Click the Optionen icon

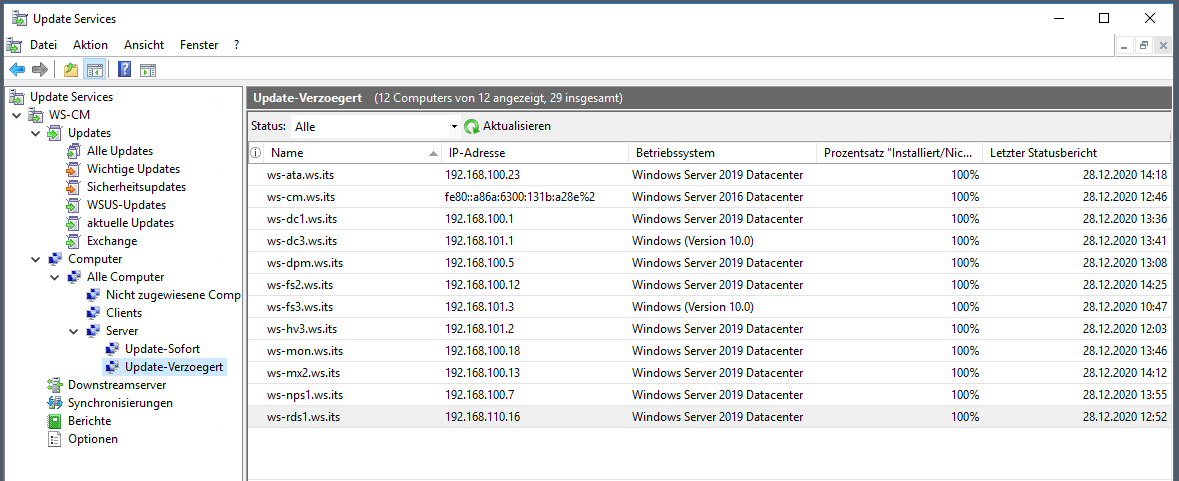click(x=55, y=439)
